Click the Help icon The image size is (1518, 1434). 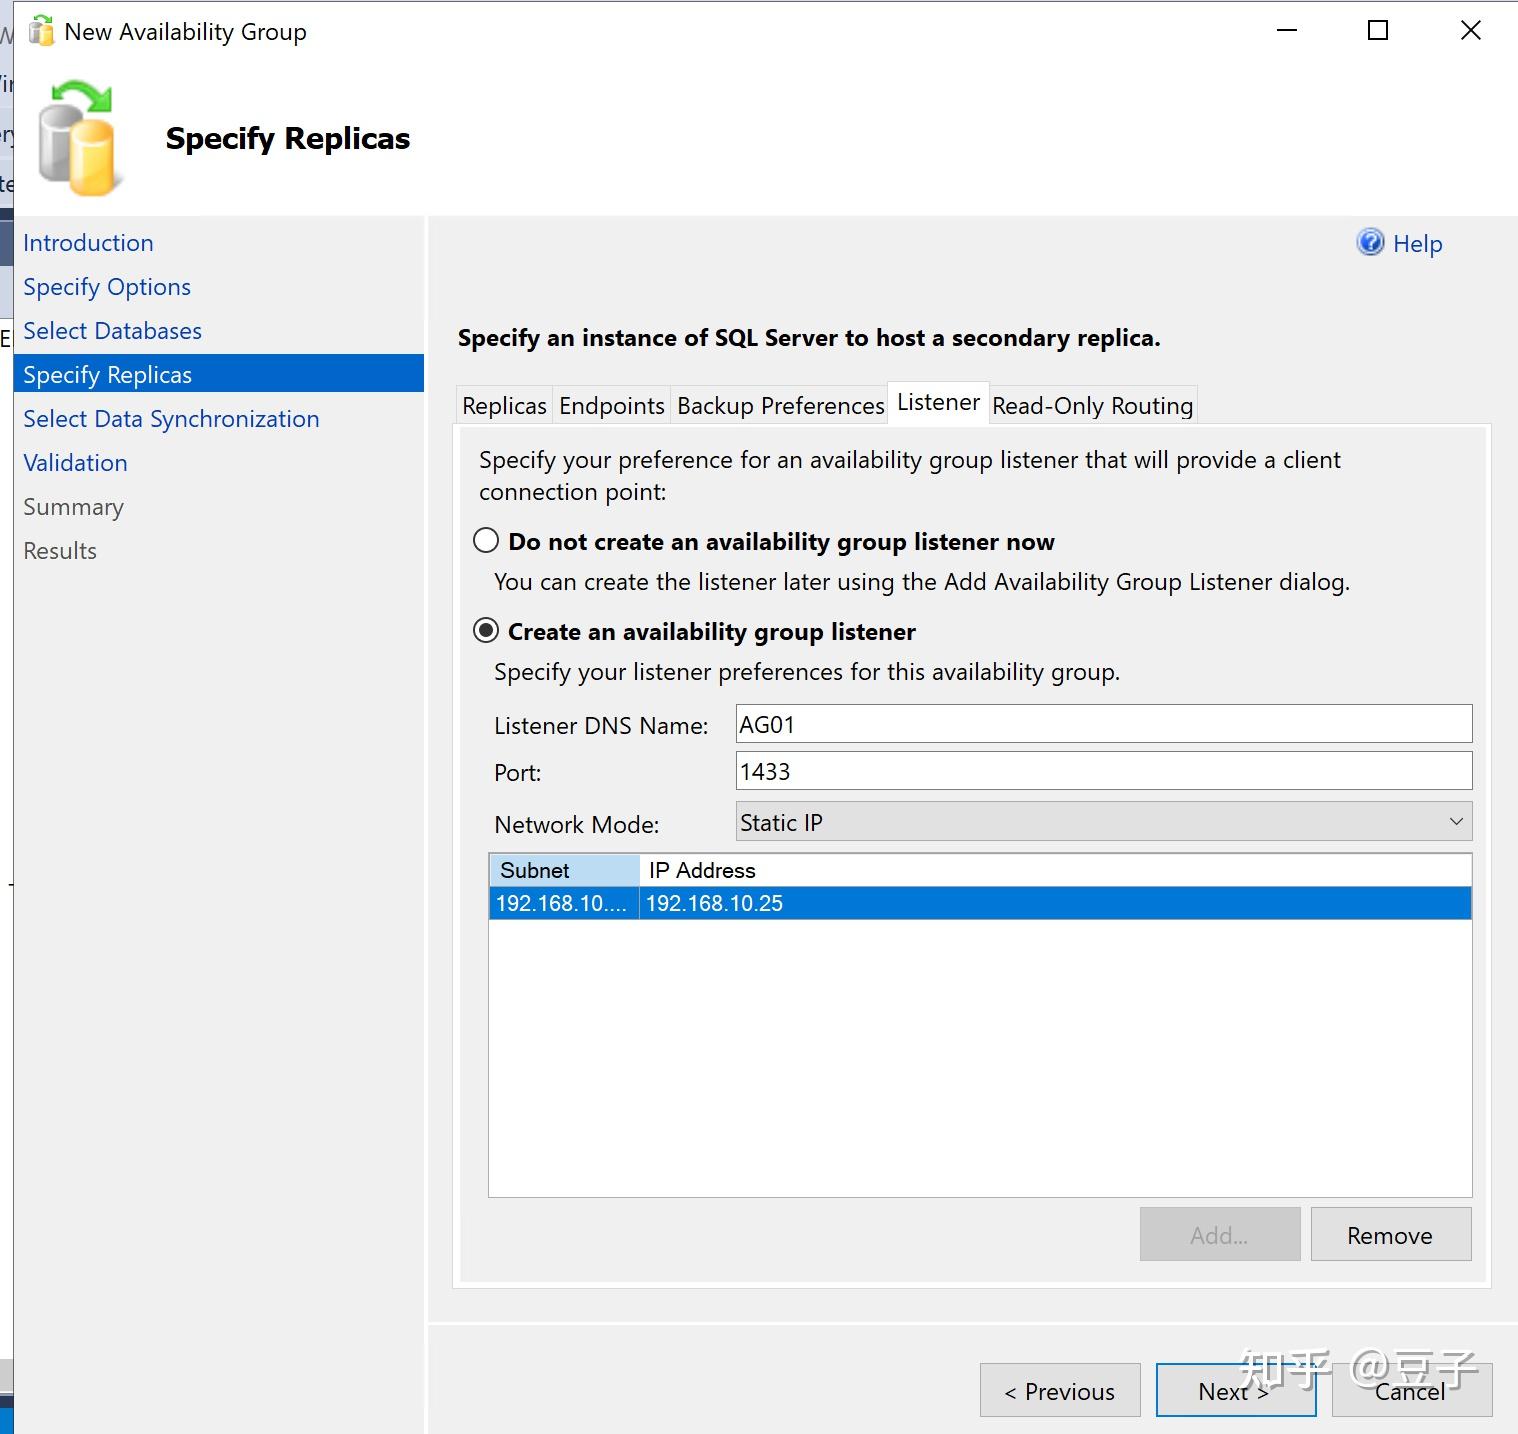pos(1370,243)
